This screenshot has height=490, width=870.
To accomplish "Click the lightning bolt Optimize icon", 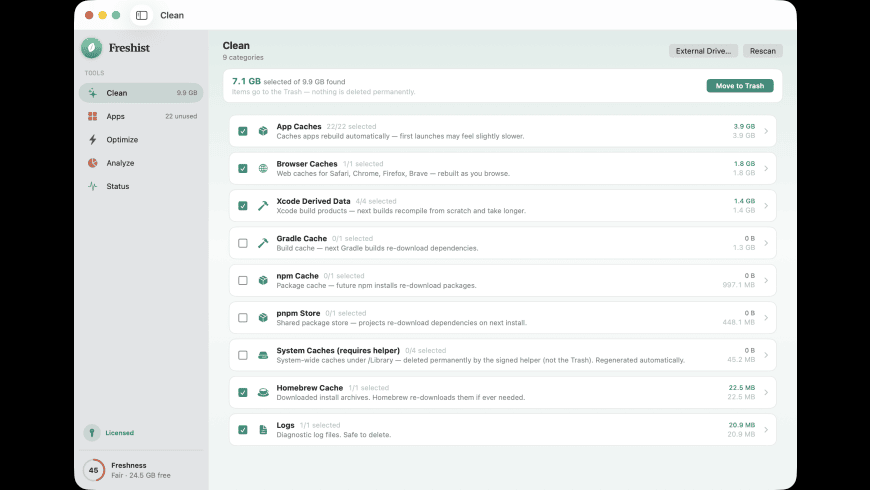I will point(93,139).
